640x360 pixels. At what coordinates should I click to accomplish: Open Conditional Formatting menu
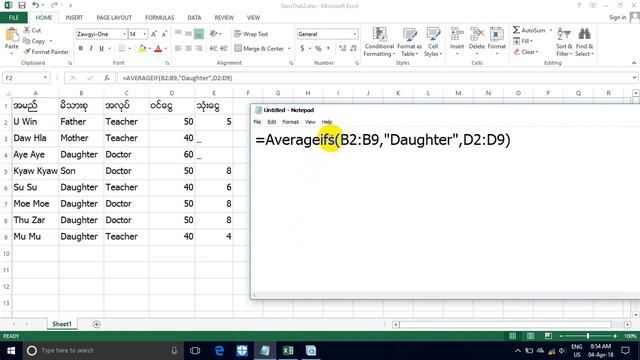(x=379, y=42)
